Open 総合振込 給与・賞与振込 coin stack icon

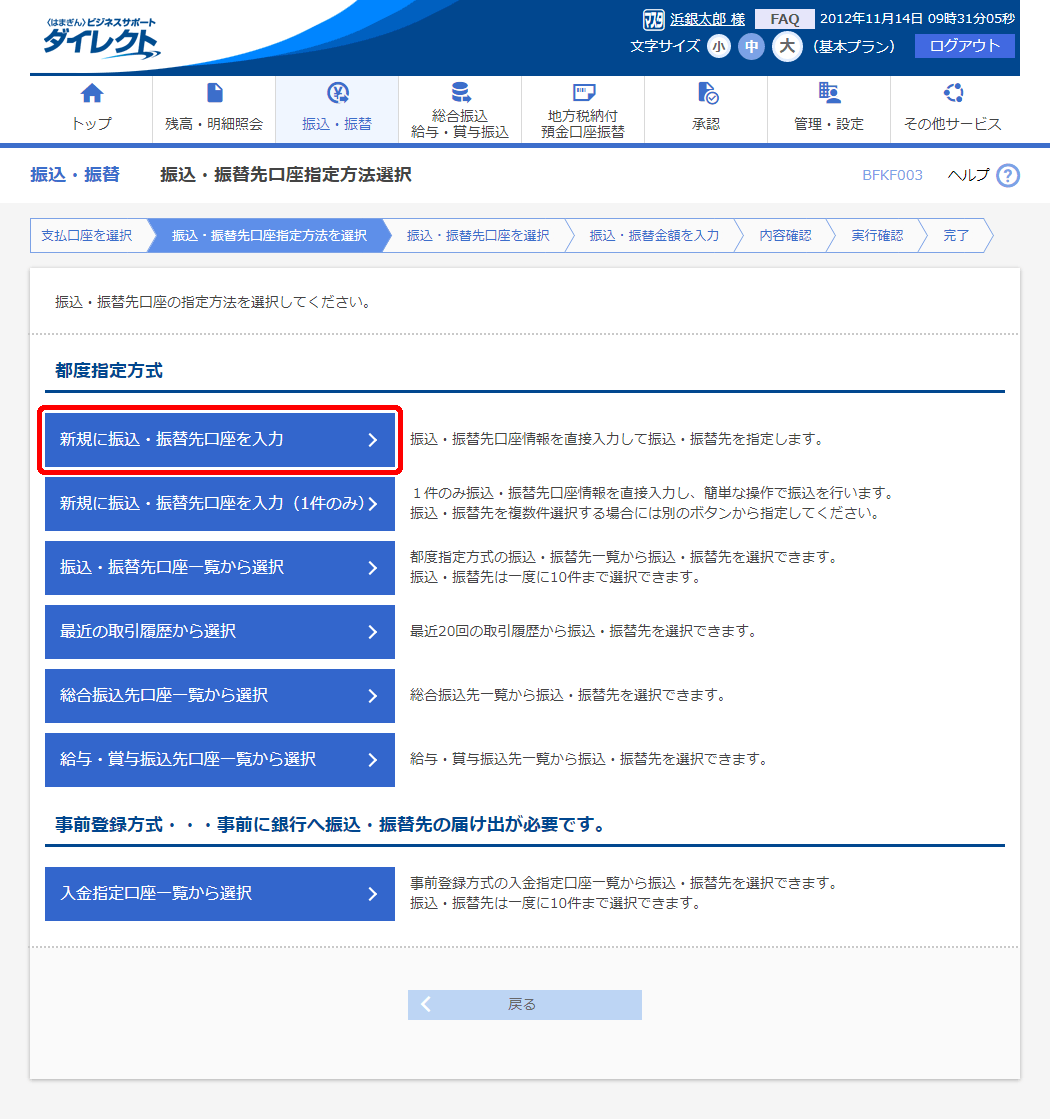(x=460, y=94)
